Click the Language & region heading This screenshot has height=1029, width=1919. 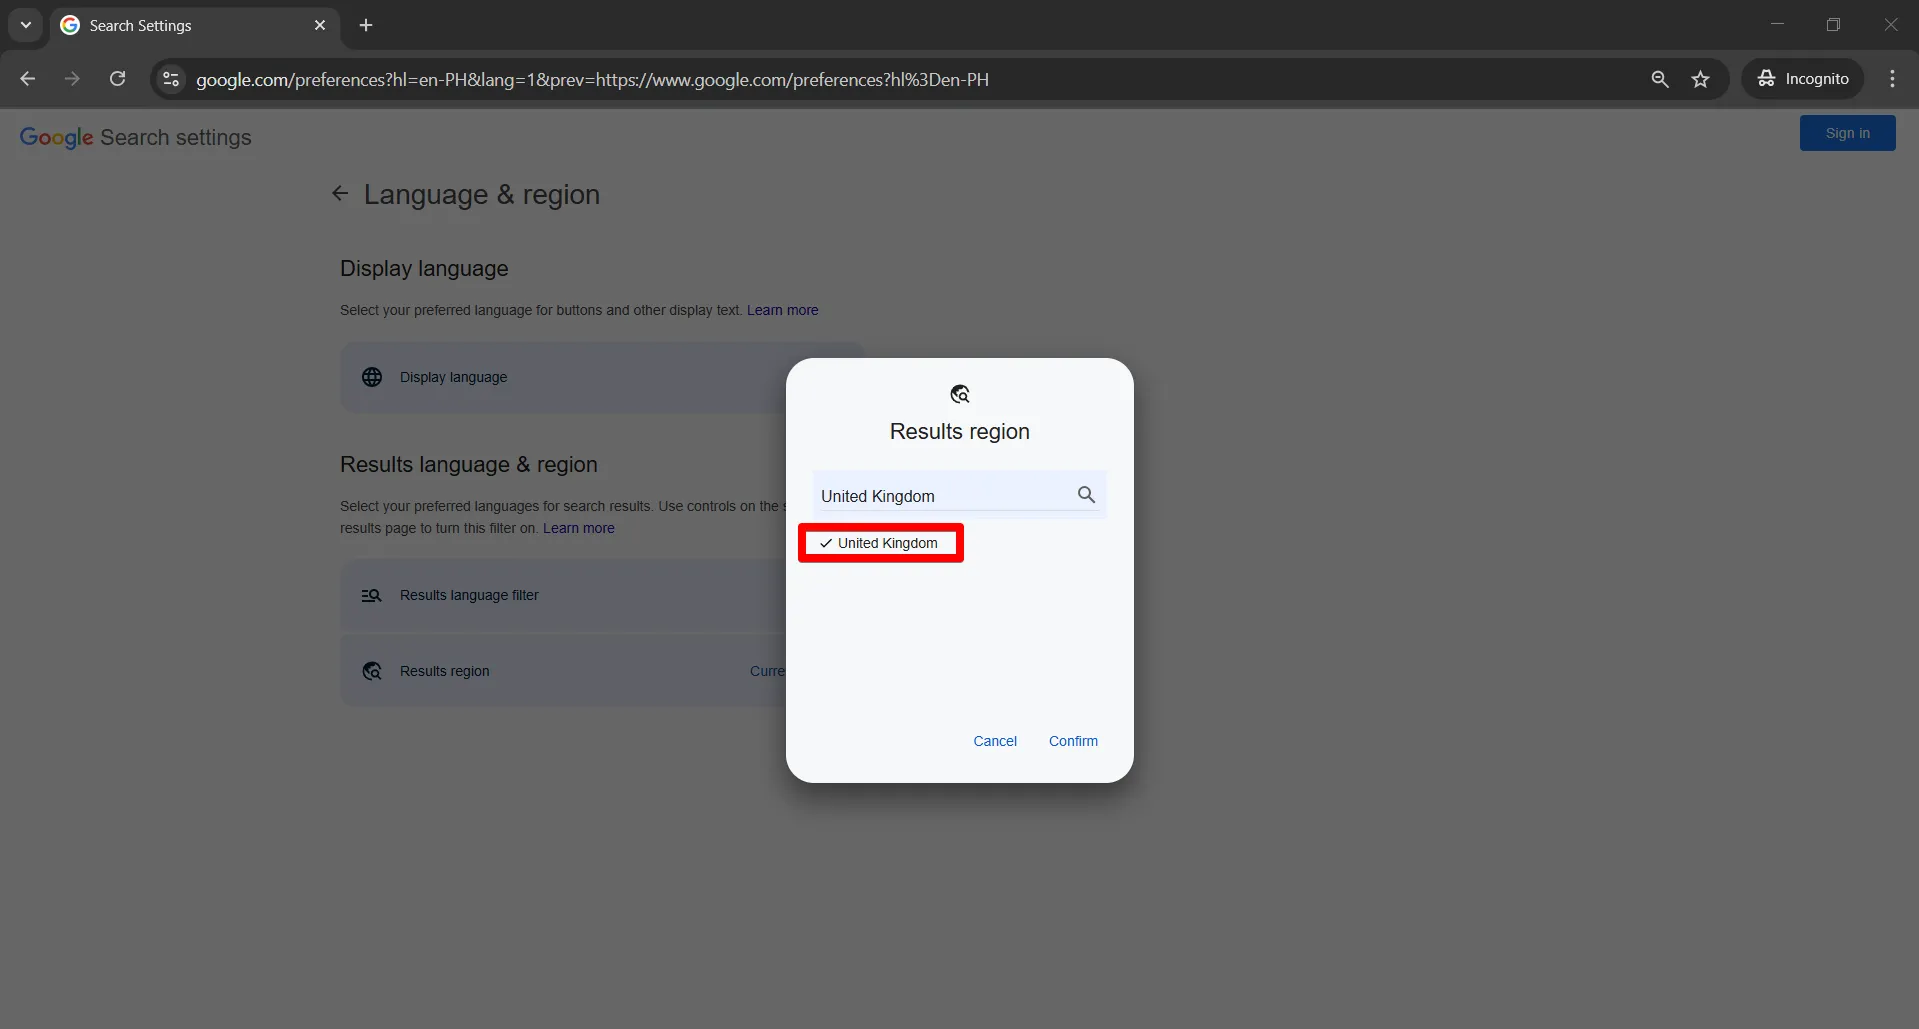point(482,194)
